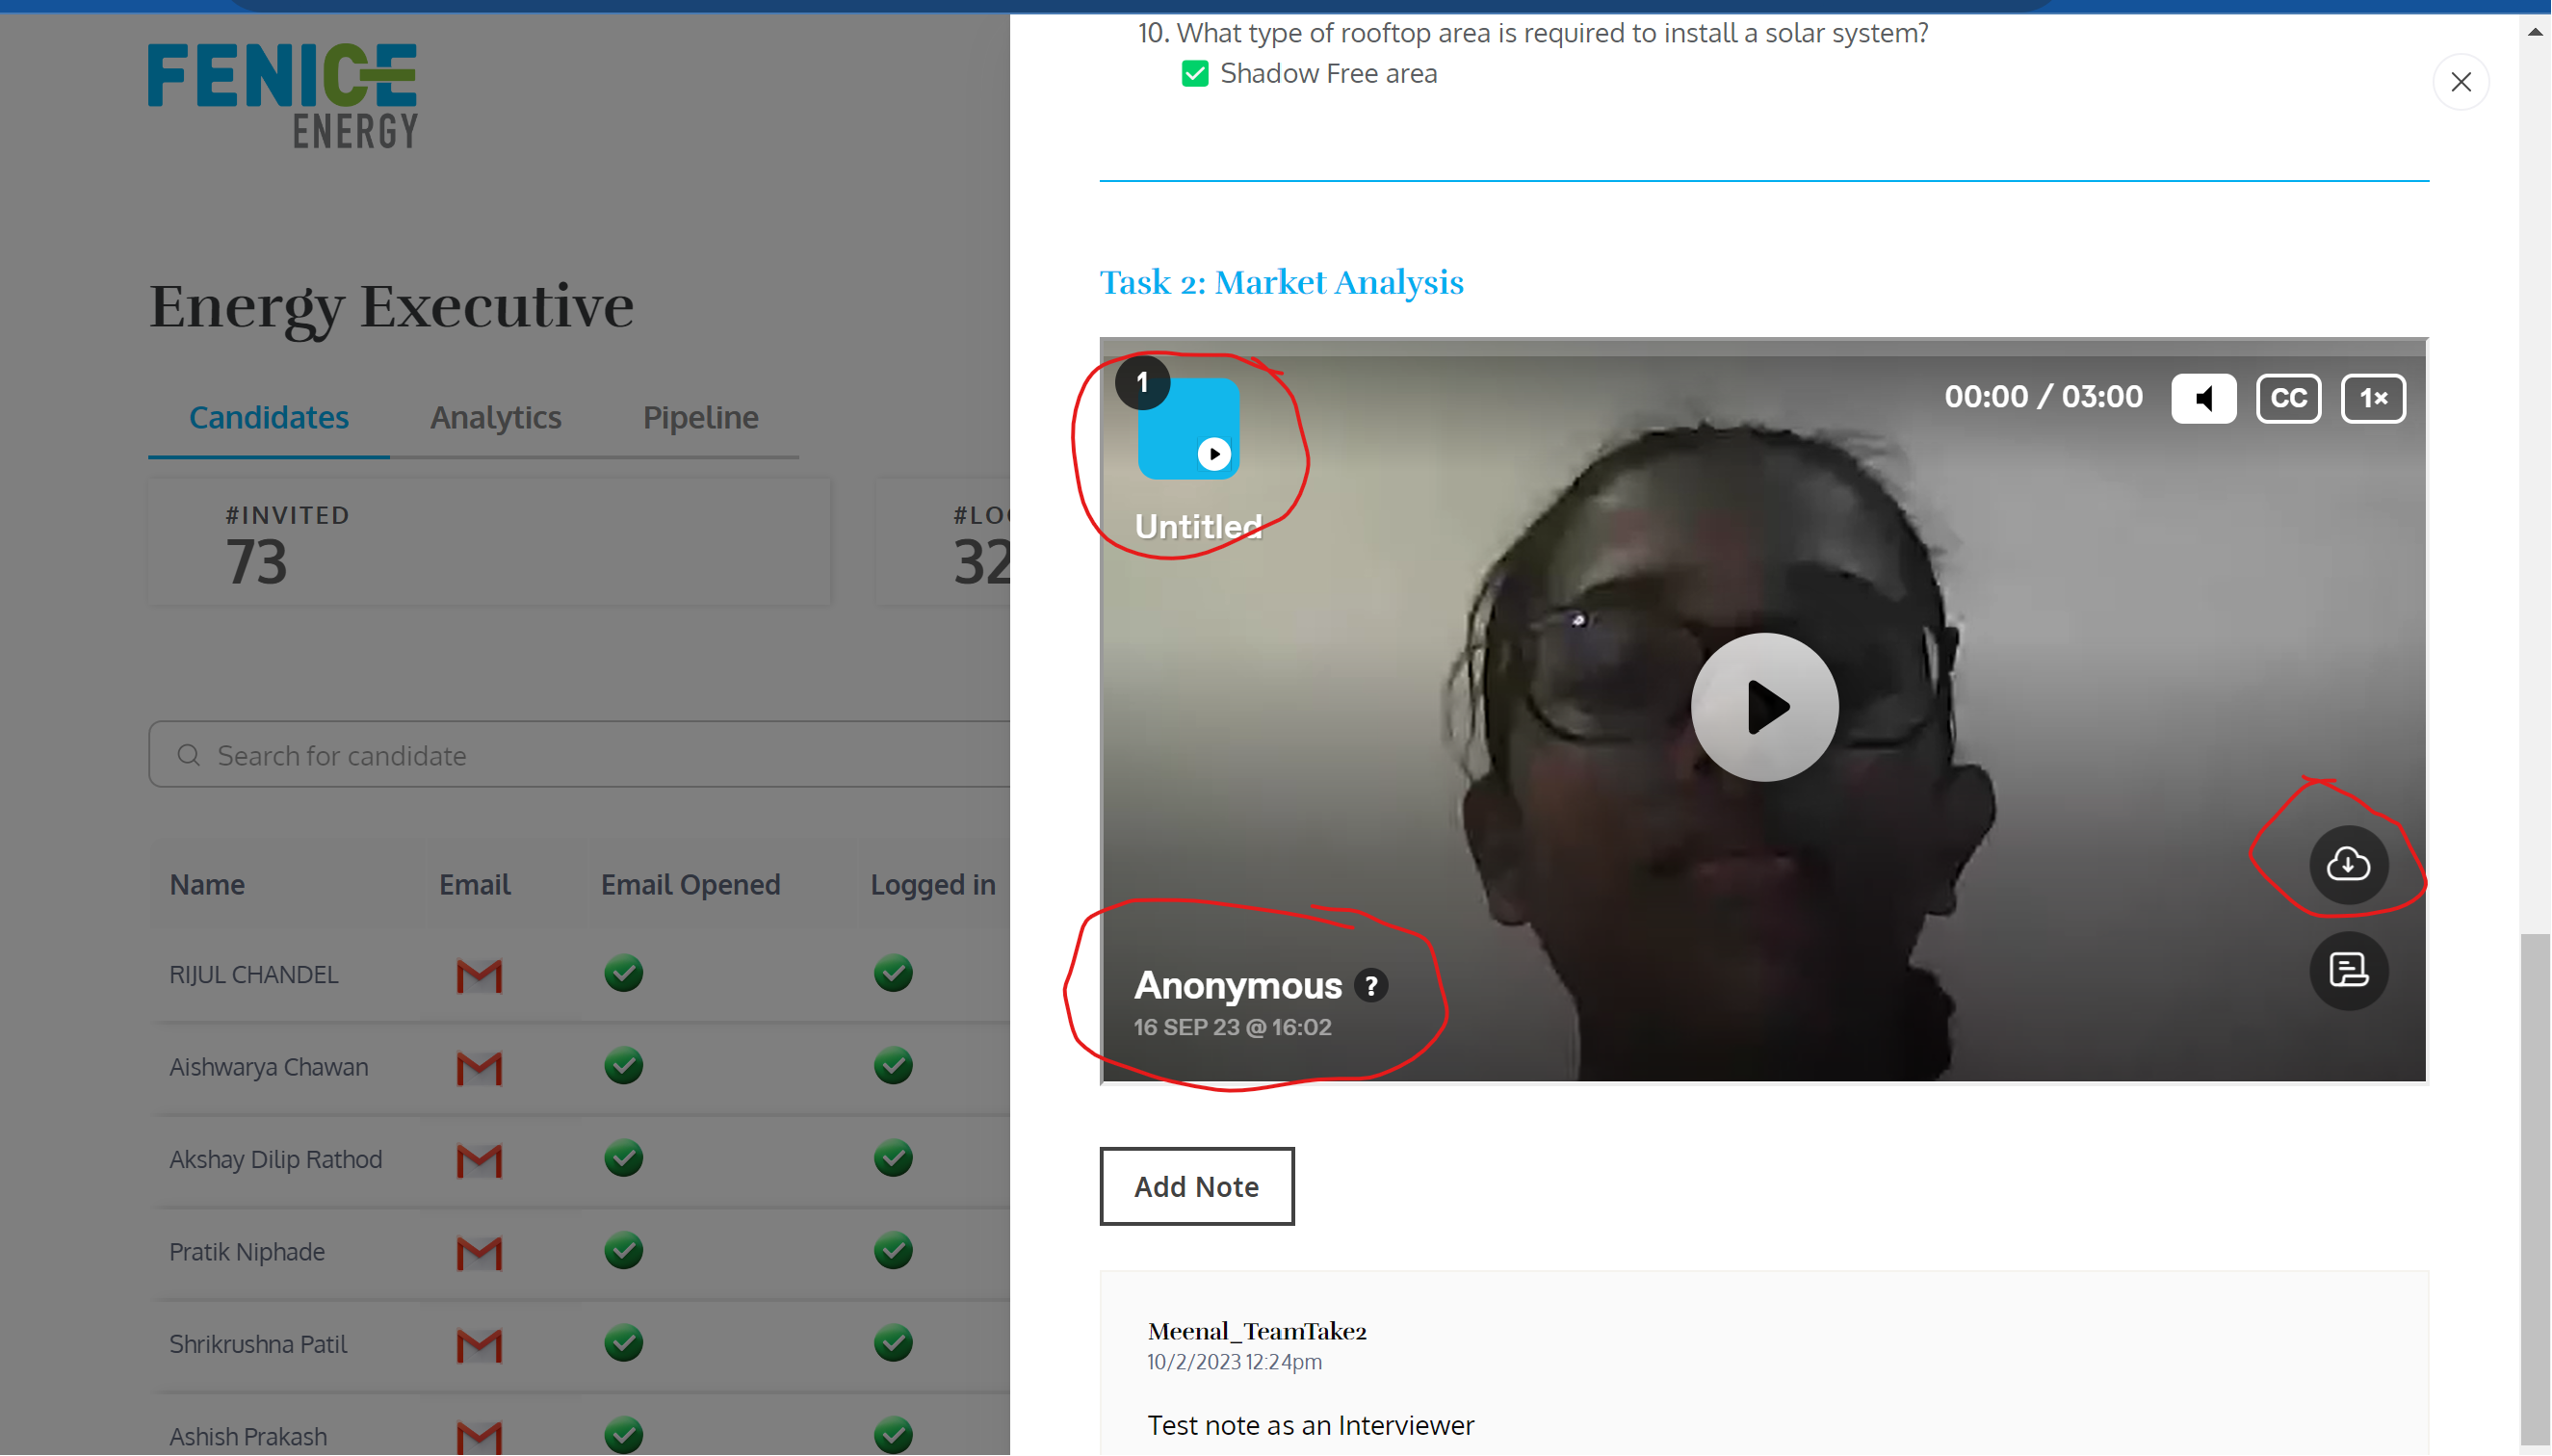Click Logged in checkmark for Akshay Dilip Rathod

(x=893, y=1158)
